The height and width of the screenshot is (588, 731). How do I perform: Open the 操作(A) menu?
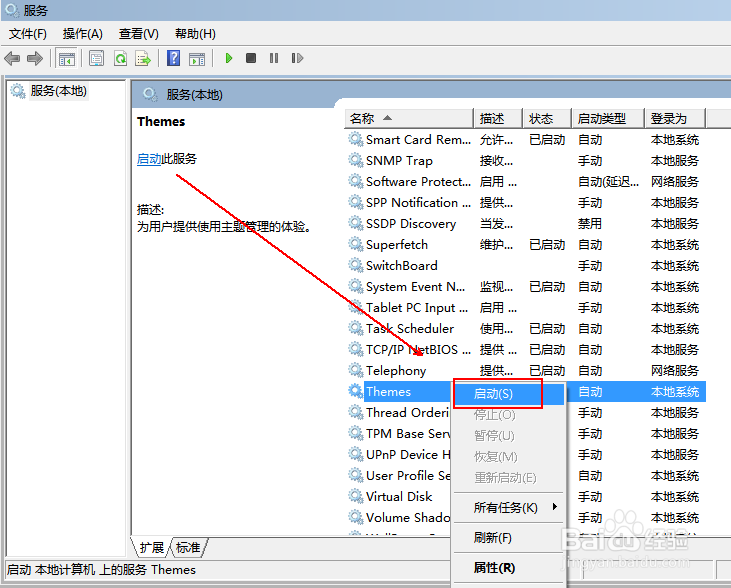tap(83, 34)
